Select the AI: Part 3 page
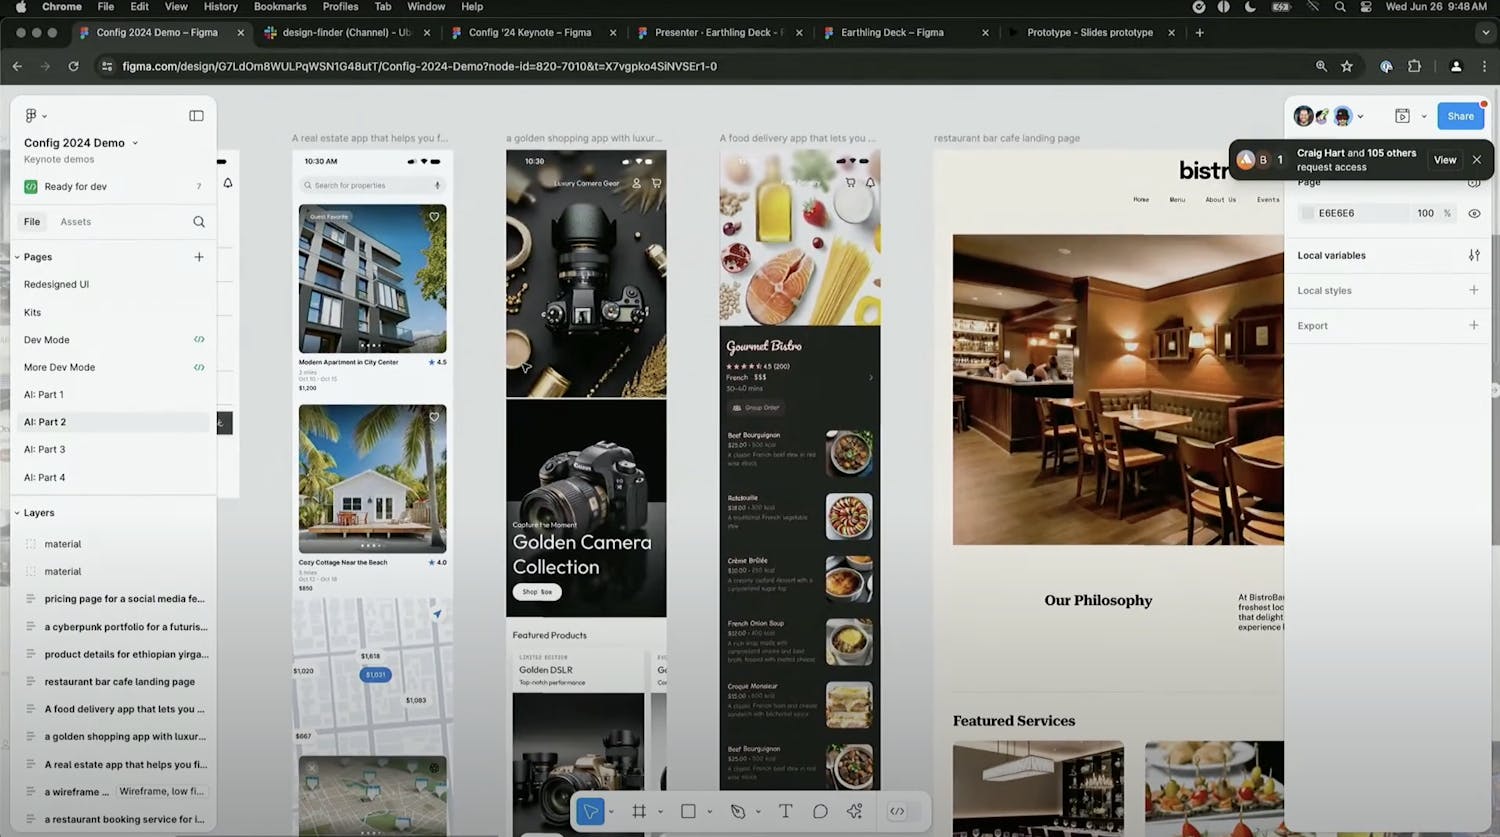Screen dimensions: 1500x837 pyautogui.click(x=45, y=449)
